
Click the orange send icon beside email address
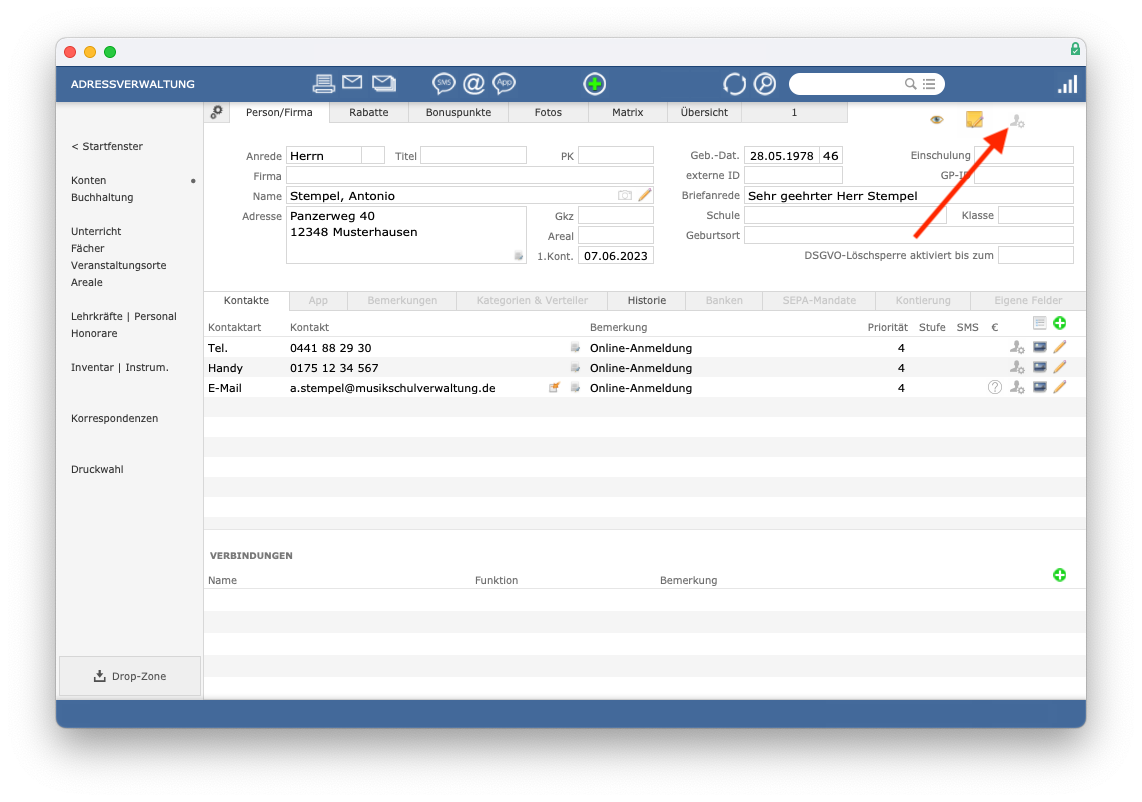554,388
